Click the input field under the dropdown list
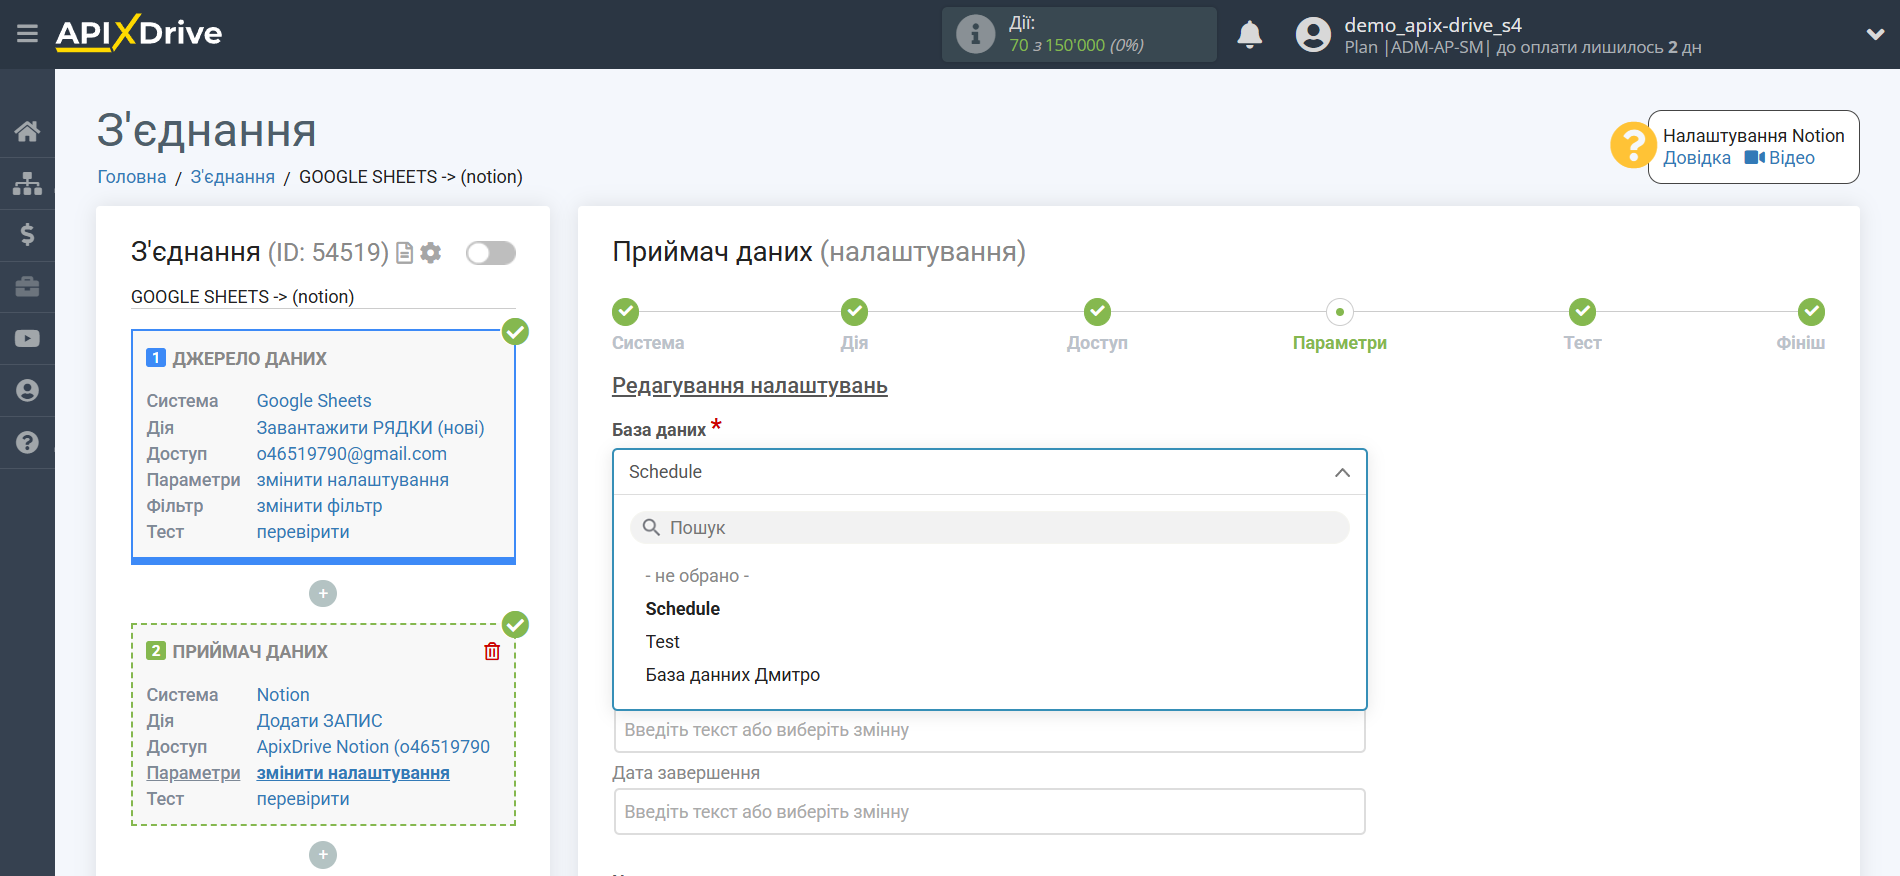Viewport: 1900px width, 876px height. coord(989,731)
